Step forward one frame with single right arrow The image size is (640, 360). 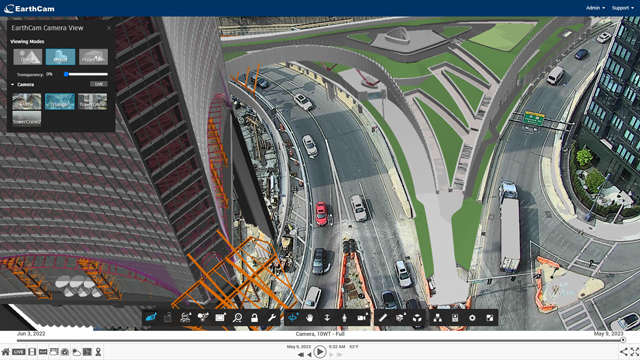click(331, 355)
